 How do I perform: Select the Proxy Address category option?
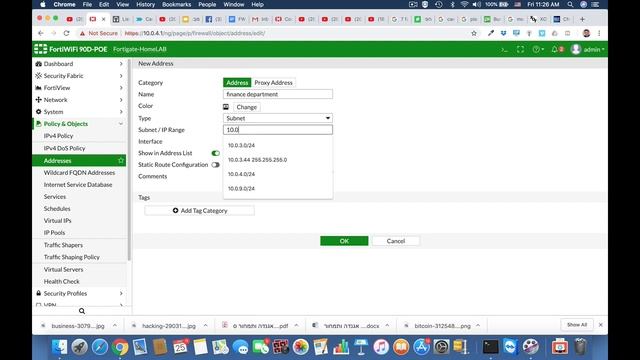273,82
